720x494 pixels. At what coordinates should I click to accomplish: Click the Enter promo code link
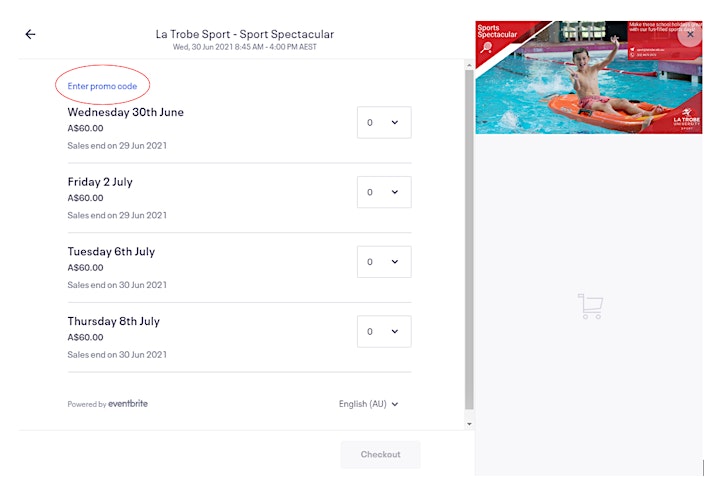(x=102, y=86)
